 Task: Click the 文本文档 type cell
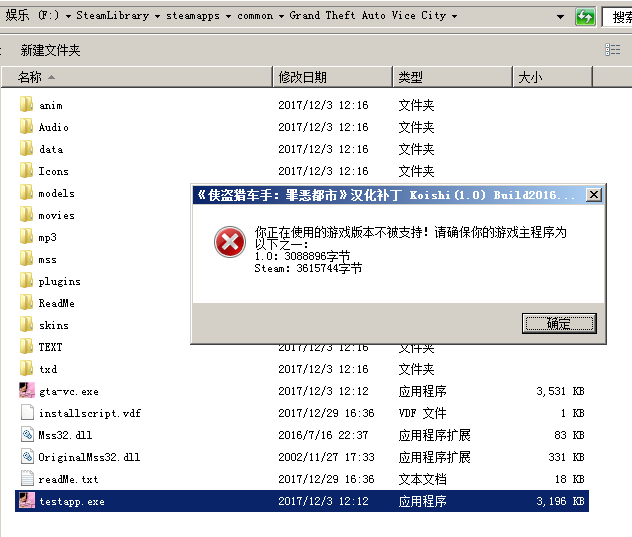[x=422, y=479]
